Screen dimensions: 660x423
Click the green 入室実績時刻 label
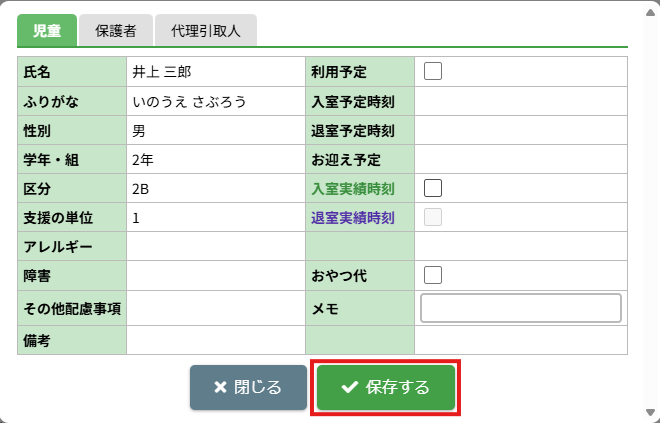pos(353,188)
